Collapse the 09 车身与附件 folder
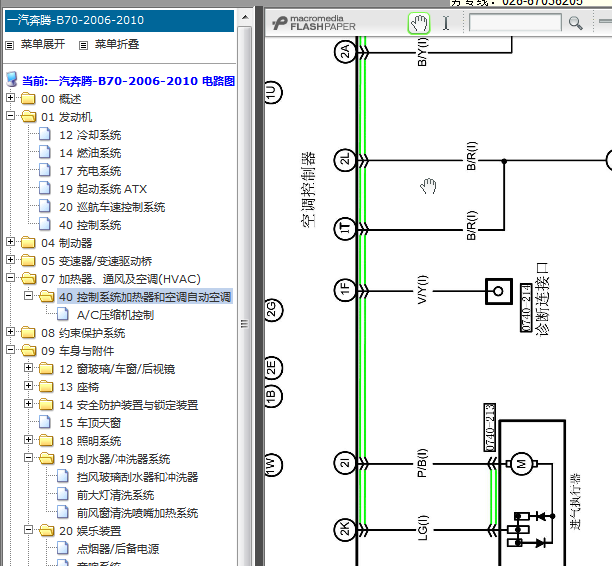612x566 pixels. (11, 350)
